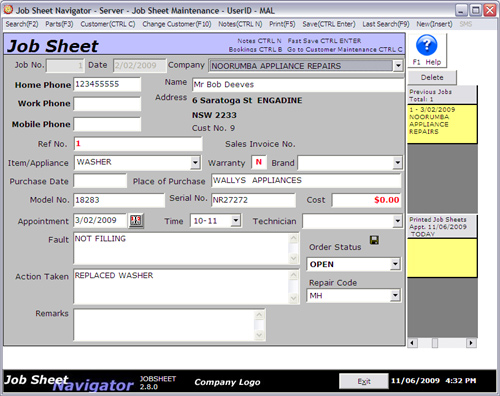Select Last Search(F9) menu item

click(386, 24)
